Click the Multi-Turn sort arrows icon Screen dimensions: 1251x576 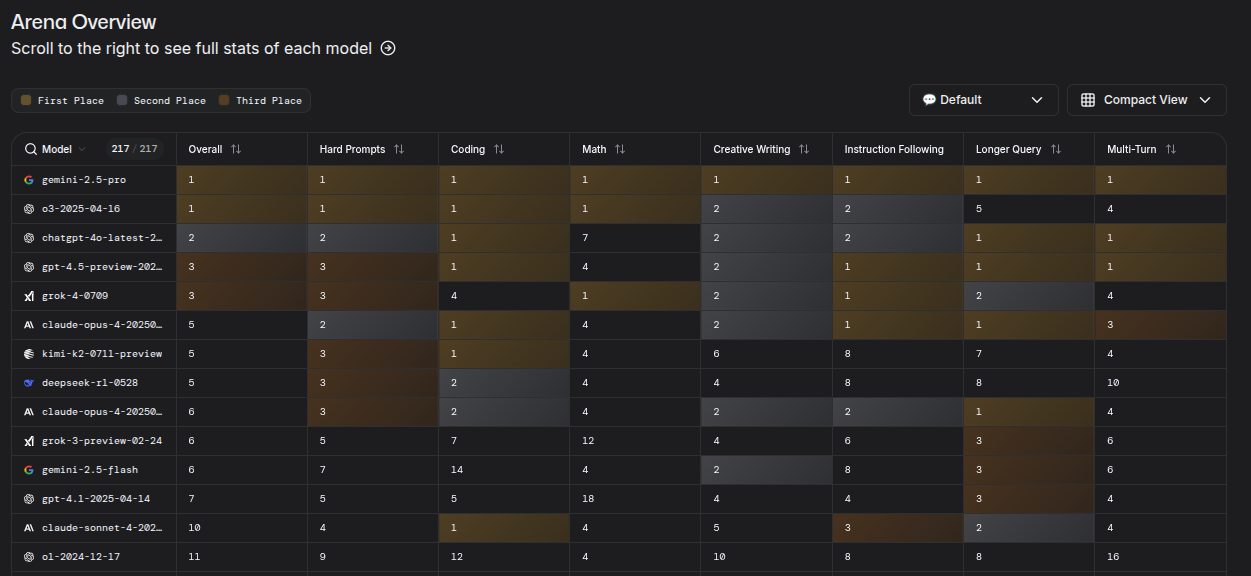(x=1171, y=149)
